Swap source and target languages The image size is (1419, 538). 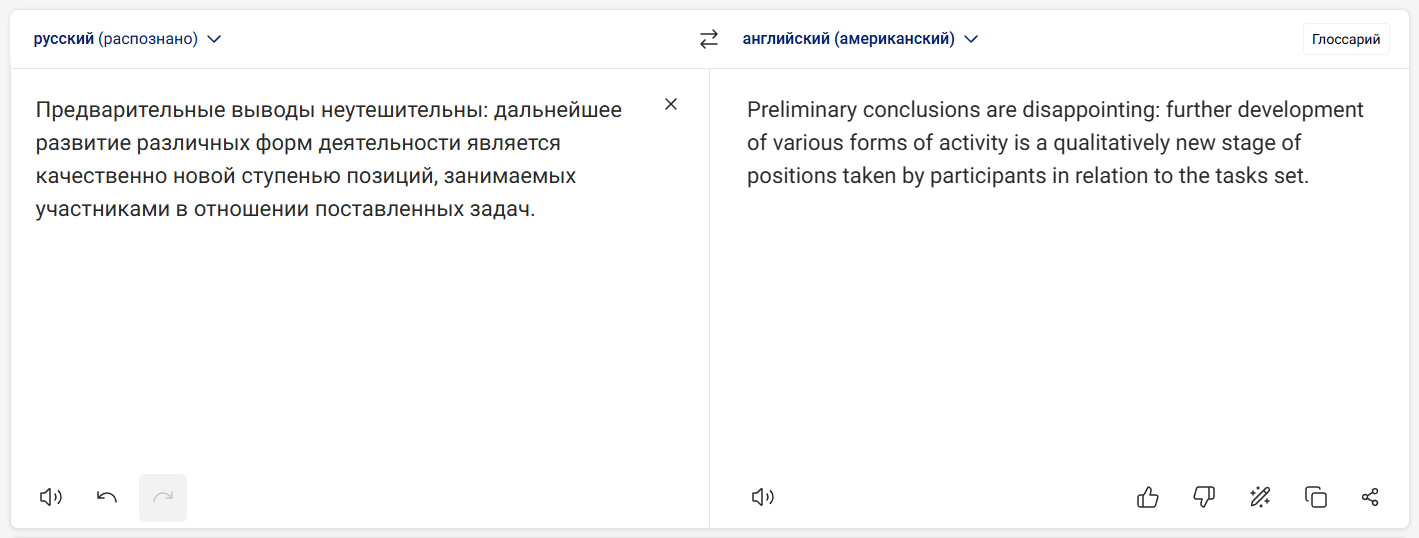(709, 39)
